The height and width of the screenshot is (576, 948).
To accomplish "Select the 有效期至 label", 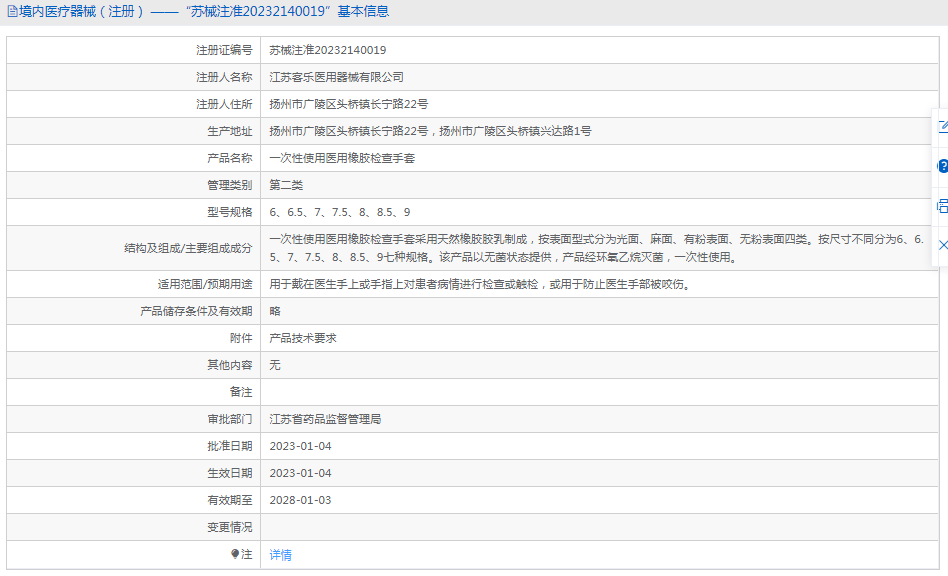I will tap(230, 500).
